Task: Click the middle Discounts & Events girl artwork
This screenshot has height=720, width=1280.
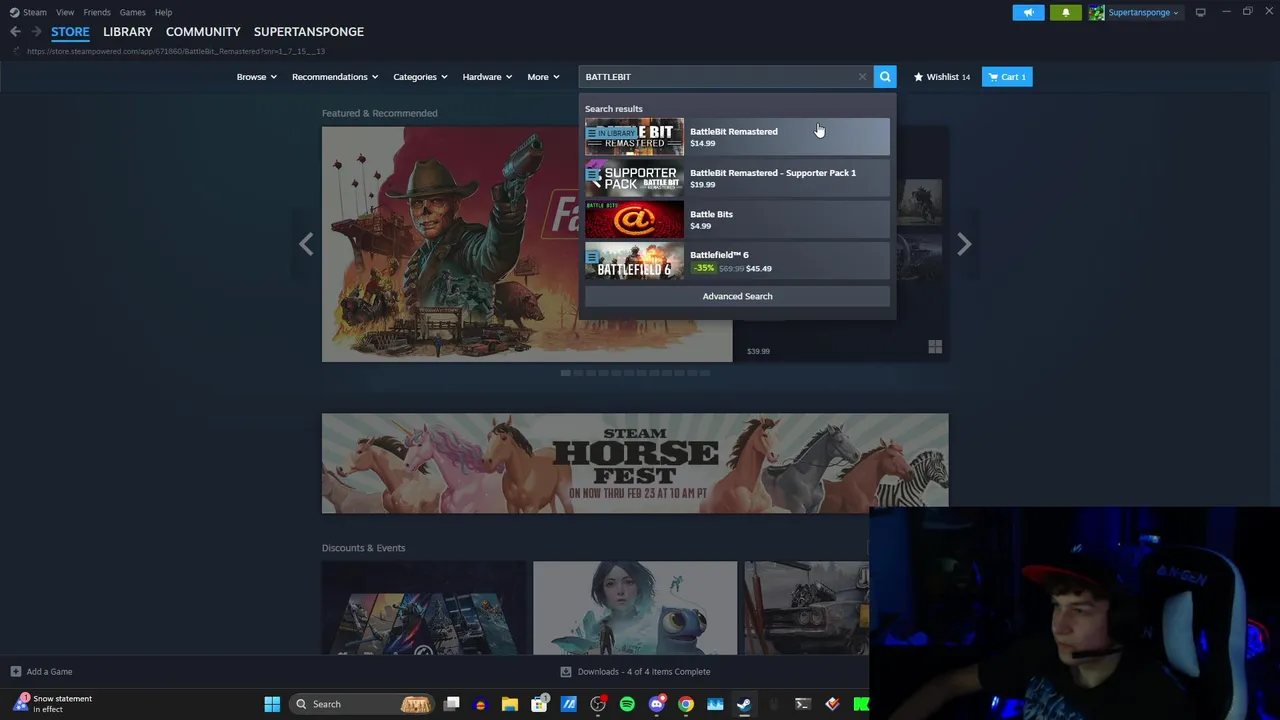Action: point(635,608)
